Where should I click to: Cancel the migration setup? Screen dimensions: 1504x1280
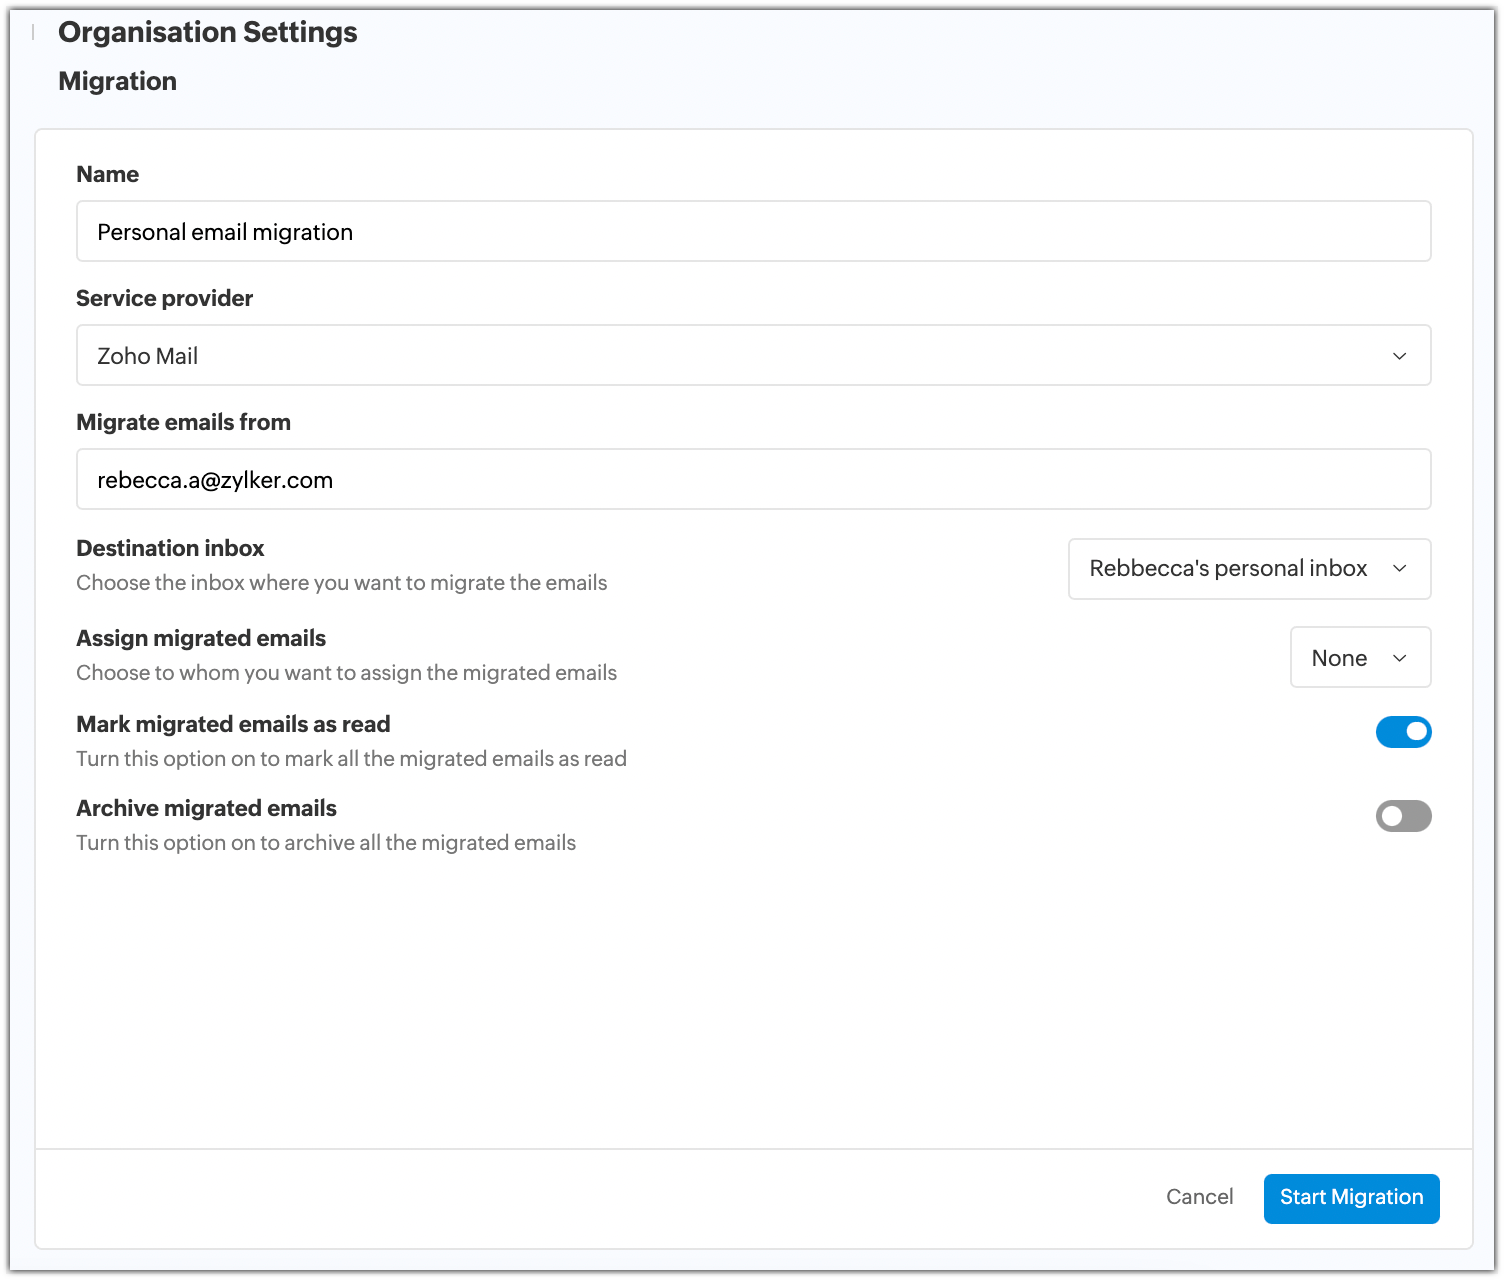[x=1199, y=1197]
